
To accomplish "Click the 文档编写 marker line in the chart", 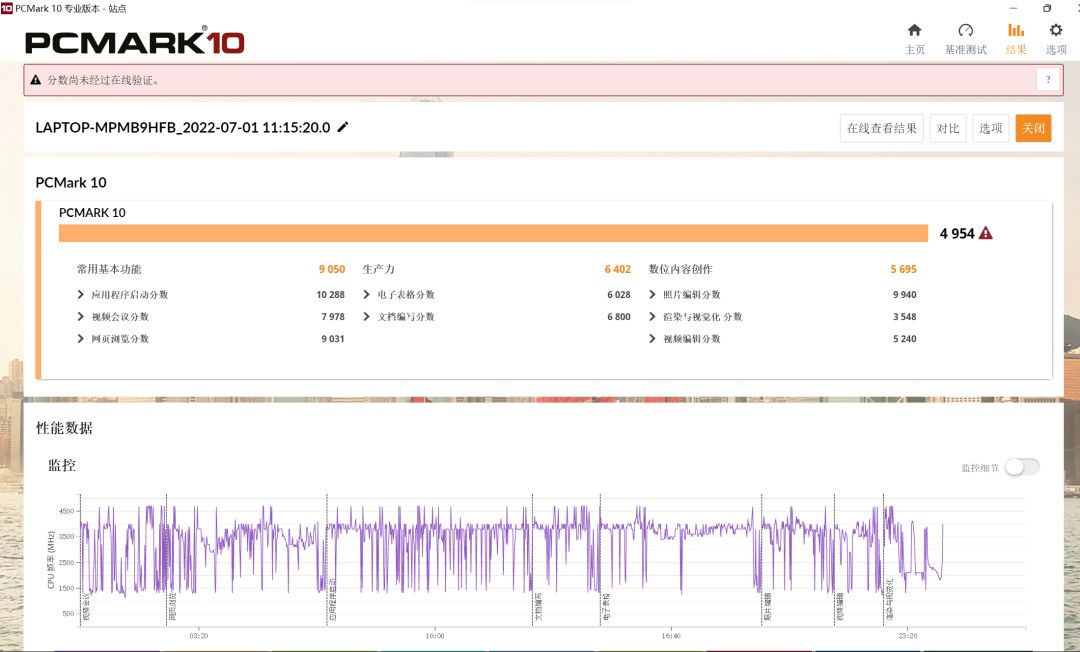I will (x=532, y=559).
